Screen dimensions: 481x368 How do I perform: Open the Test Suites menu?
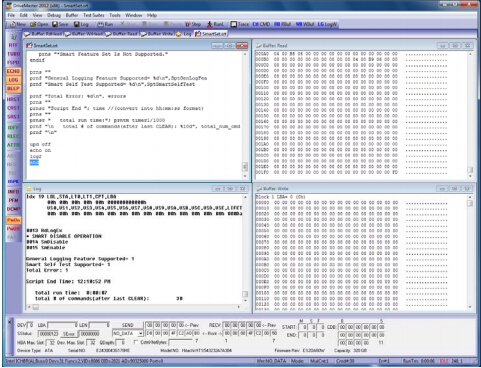94,15
